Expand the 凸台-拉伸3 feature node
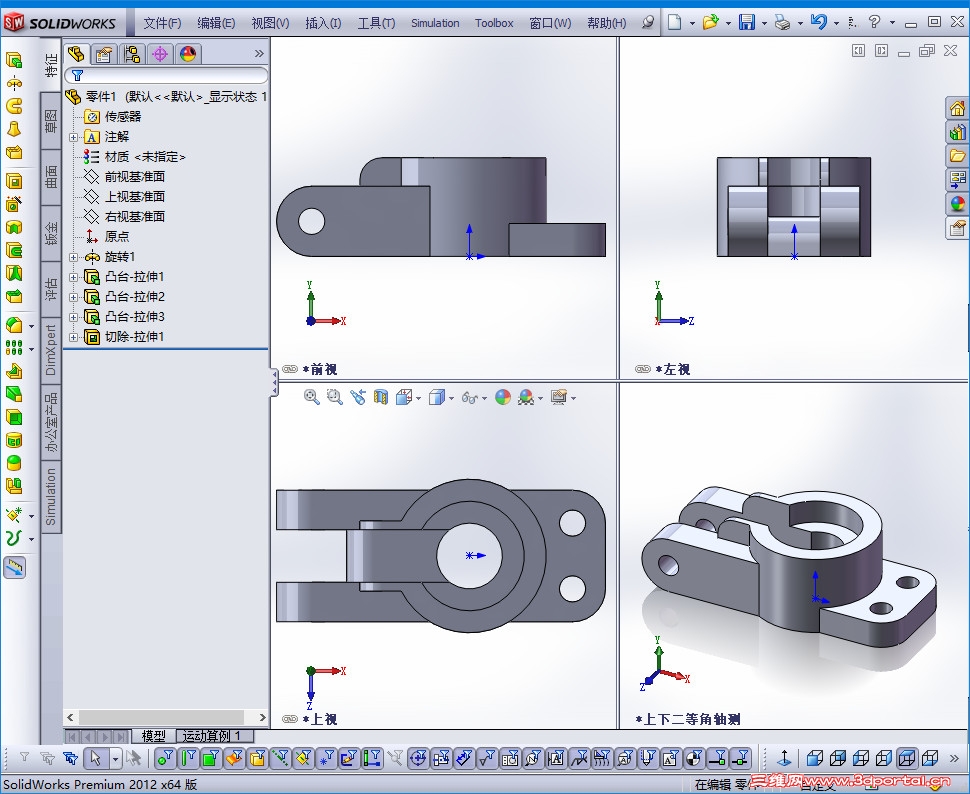Screen dimensions: 970x794 pos(73,317)
